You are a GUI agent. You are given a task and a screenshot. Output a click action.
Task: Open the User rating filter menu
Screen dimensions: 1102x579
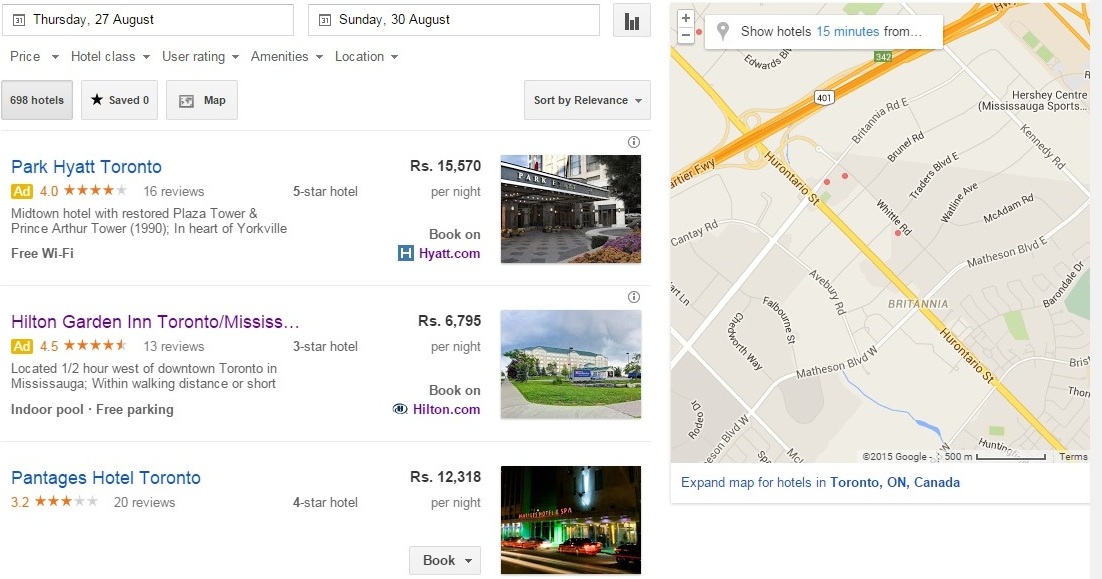tap(200, 57)
